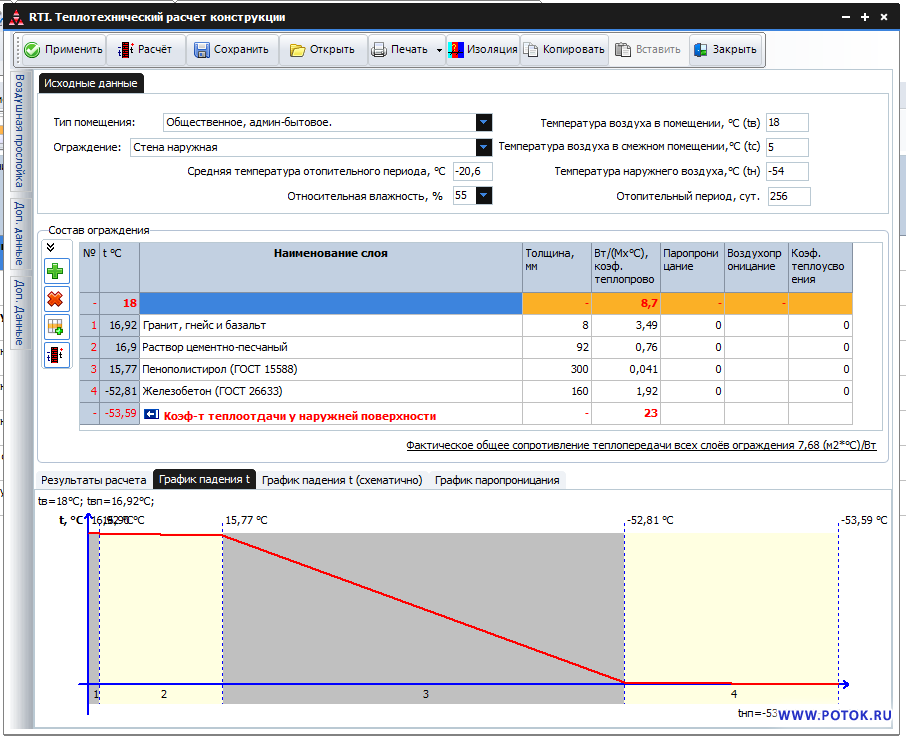
Task: Click the Применить toolbar button
Action: (x=63, y=50)
